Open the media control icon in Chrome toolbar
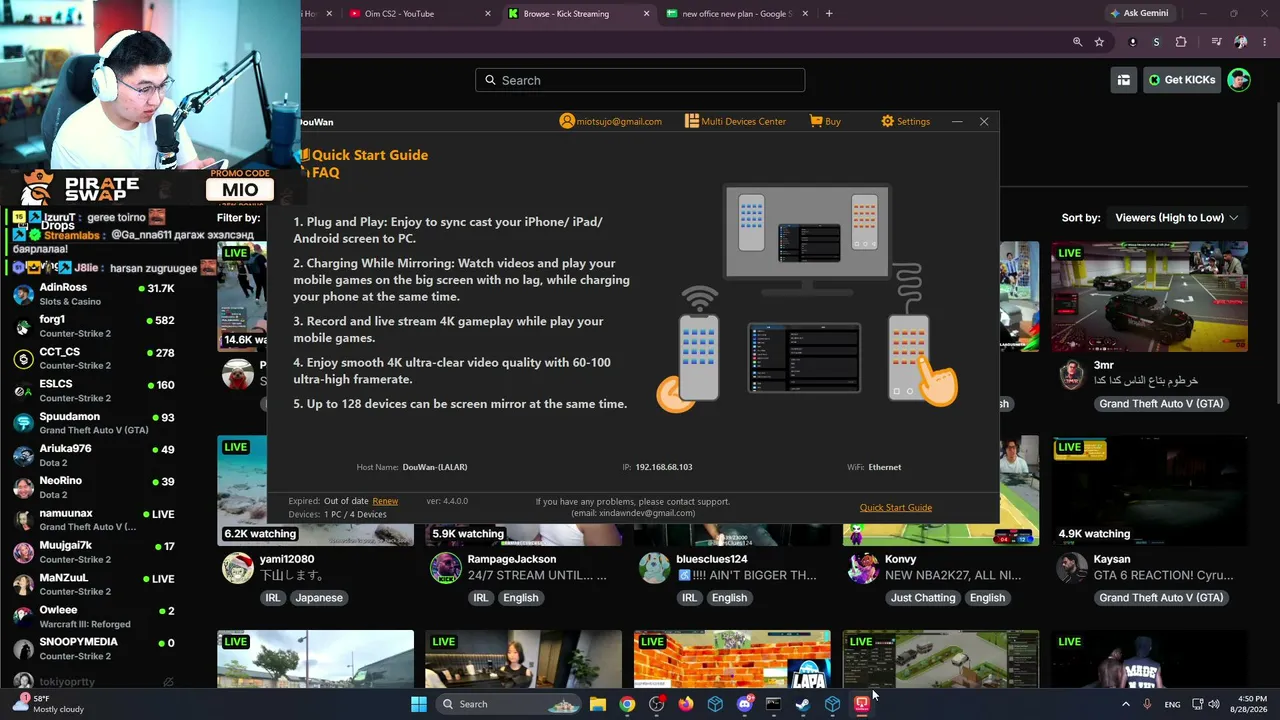 point(1216,42)
